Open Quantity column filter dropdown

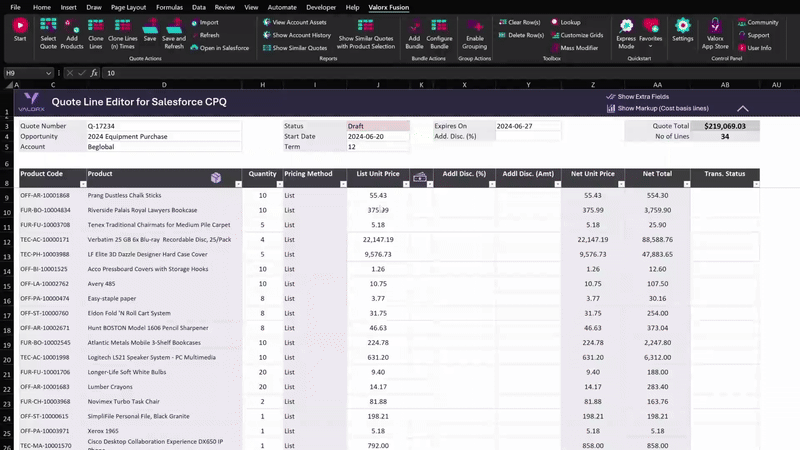coord(280,184)
